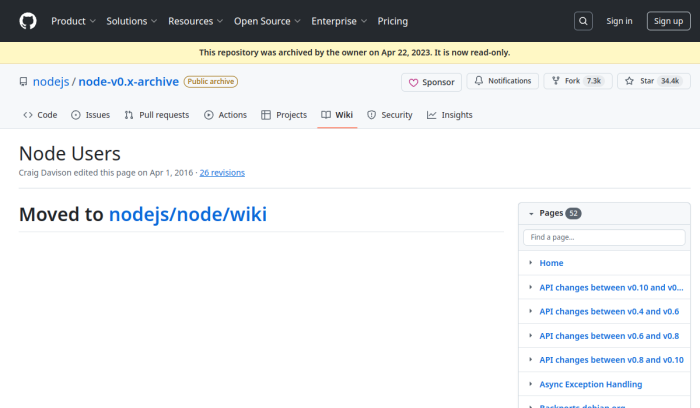Click the Sign up button
Image resolution: width=700 pixels, height=408 pixels.
click(x=668, y=21)
